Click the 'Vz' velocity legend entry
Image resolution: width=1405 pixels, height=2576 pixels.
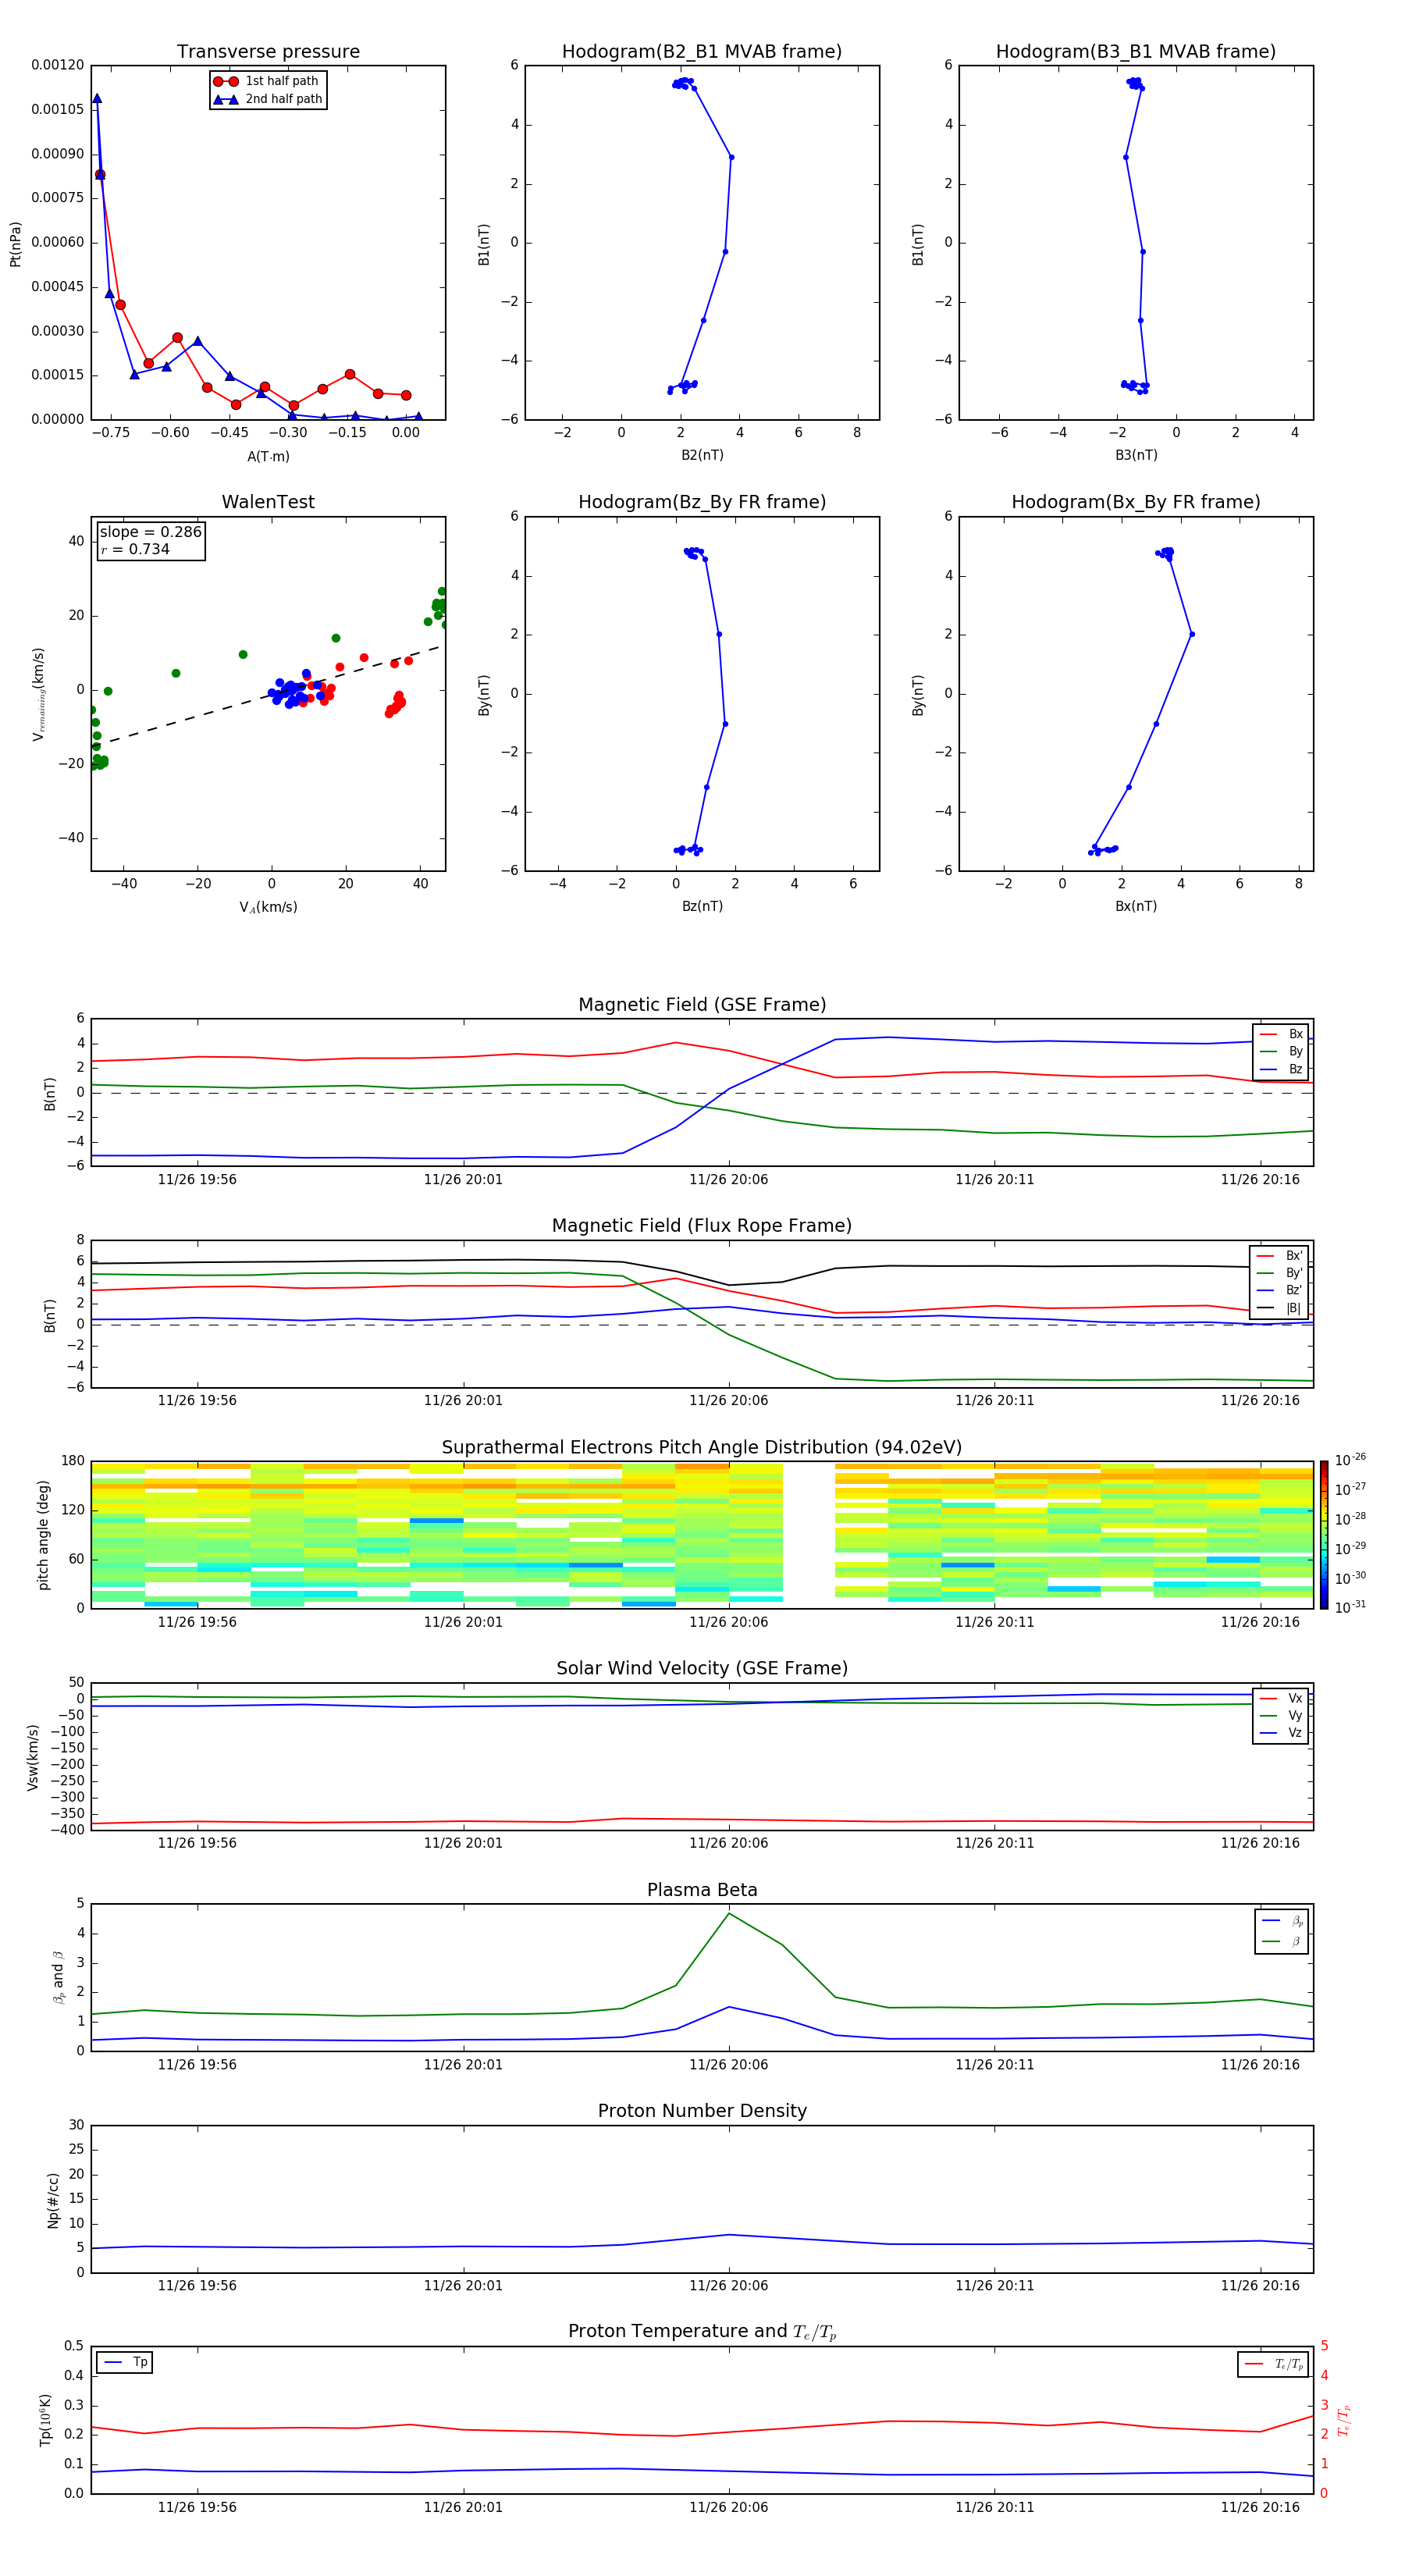(1281, 1733)
